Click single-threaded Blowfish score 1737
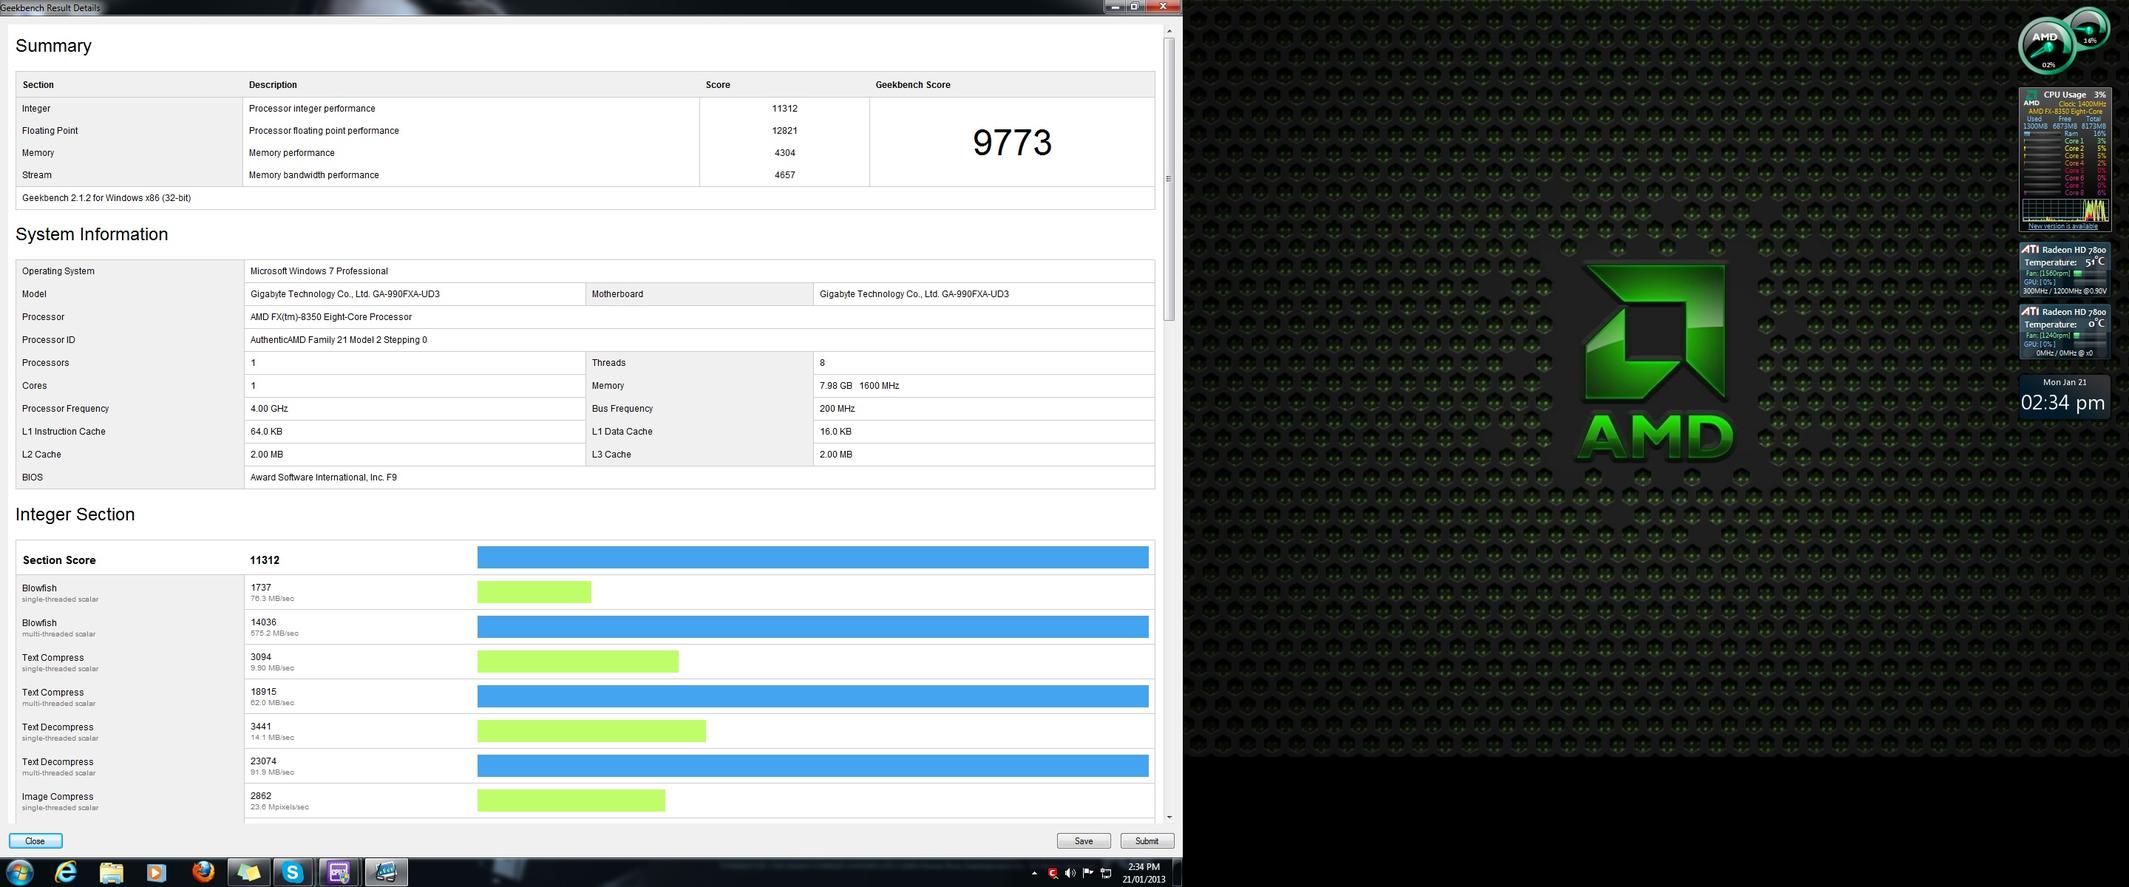The image size is (2129, 887). 261,588
